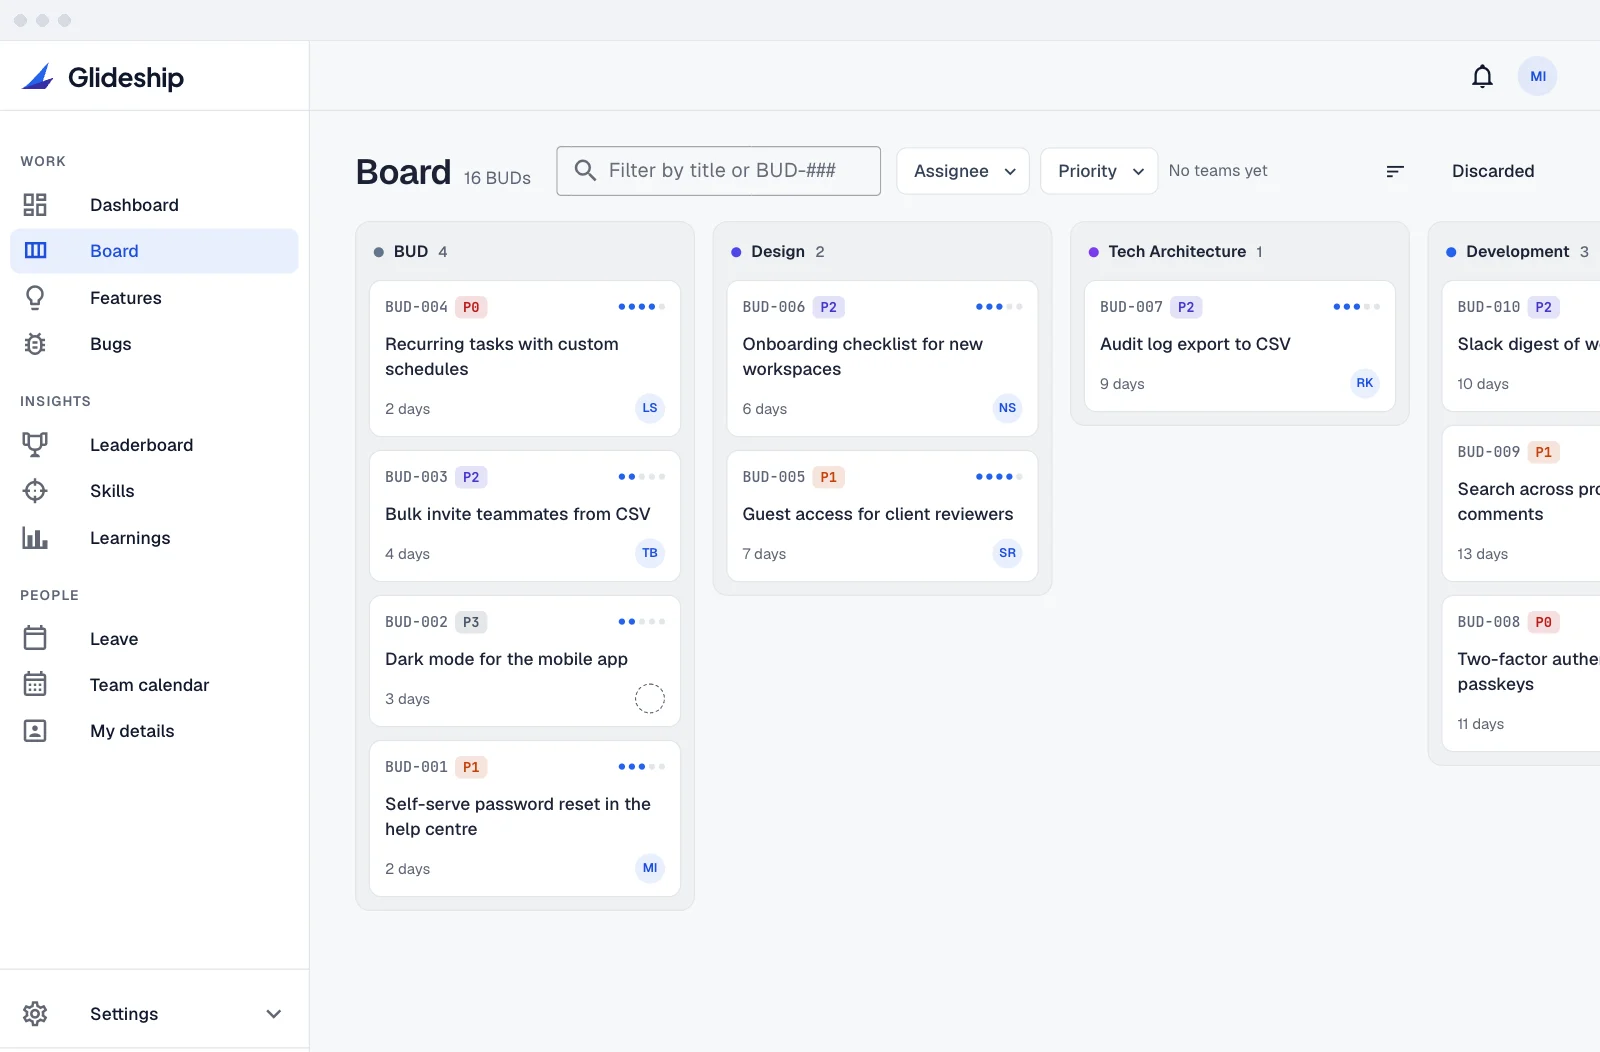This screenshot has width=1600, height=1052.
Task: Click the Skills crosshair icon
Action: 35,491
